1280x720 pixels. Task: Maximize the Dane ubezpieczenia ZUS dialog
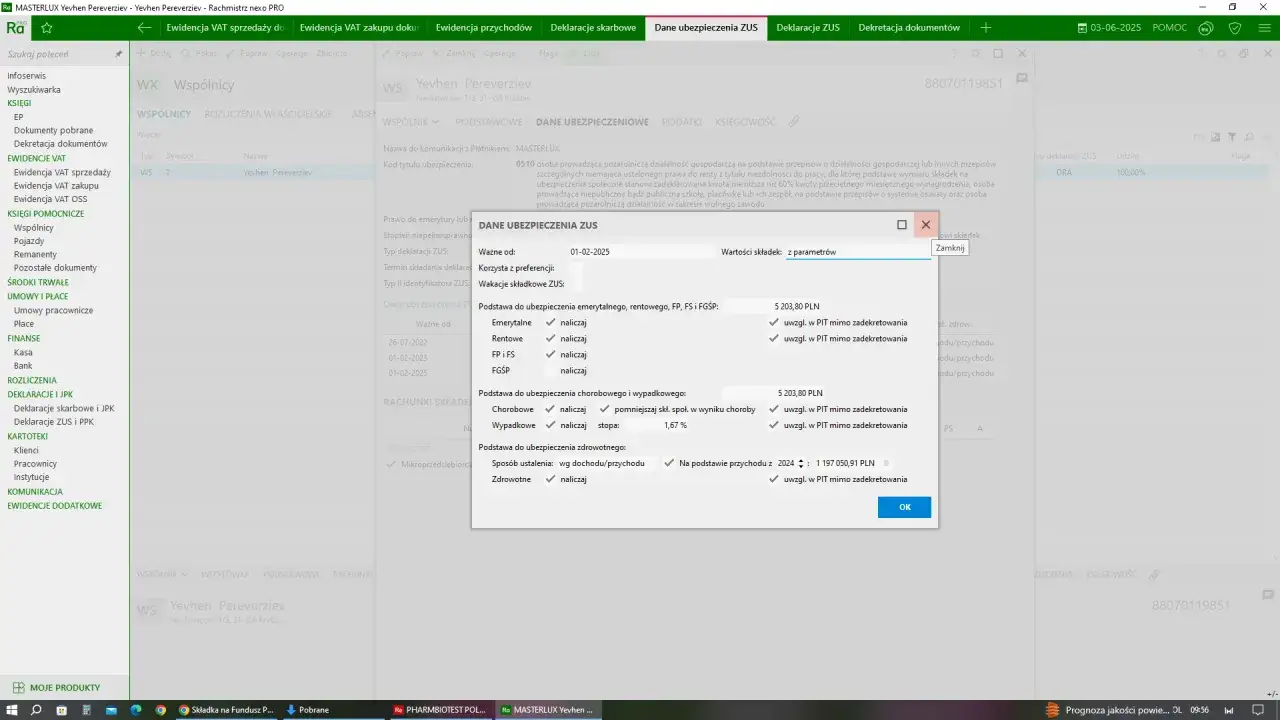901,225
